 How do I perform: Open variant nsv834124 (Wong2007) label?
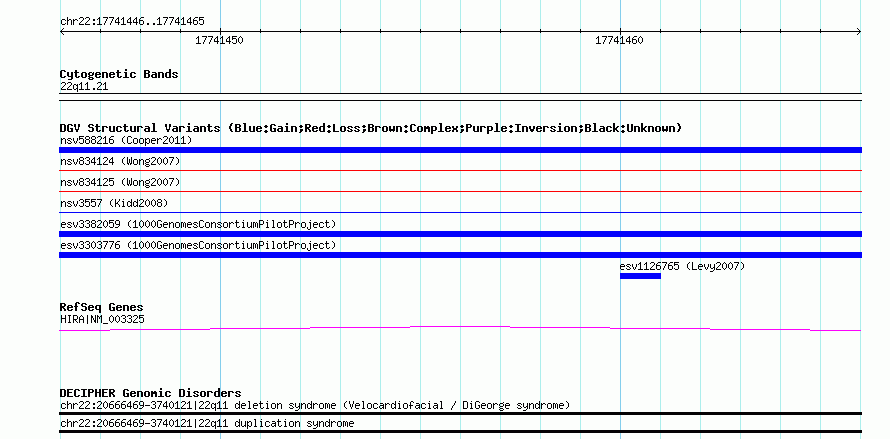tap(120, 162)
